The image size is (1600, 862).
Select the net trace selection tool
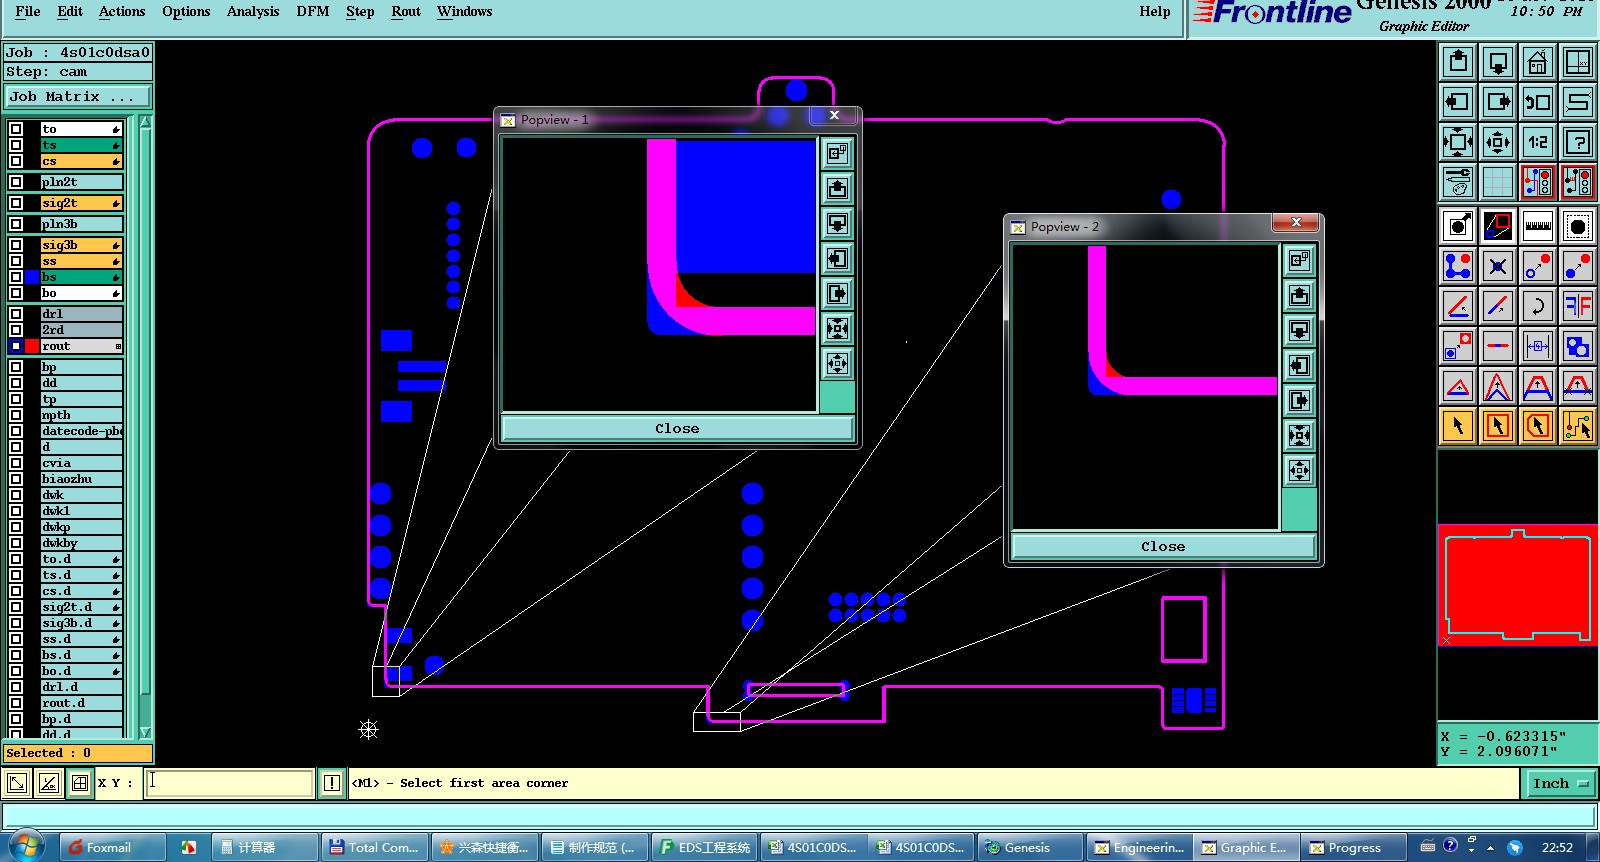1578,426
